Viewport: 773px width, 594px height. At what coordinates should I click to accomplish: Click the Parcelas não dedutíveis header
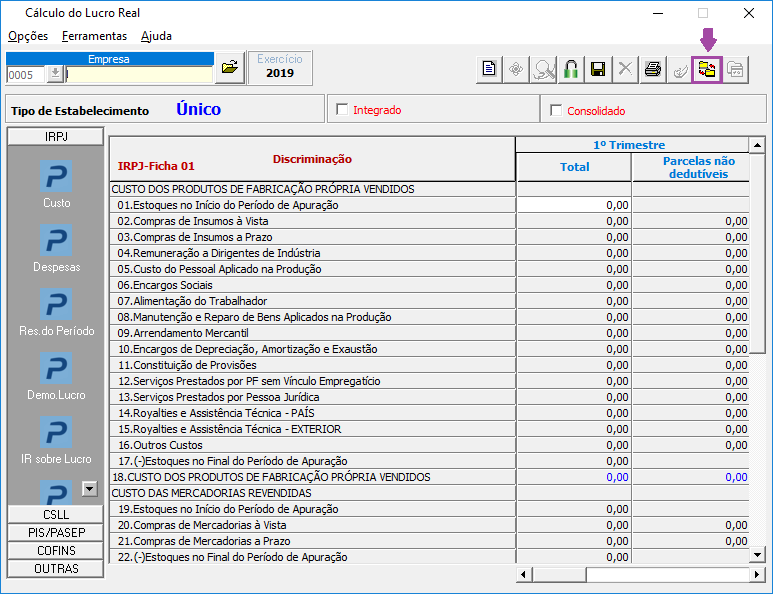[691, 167]
